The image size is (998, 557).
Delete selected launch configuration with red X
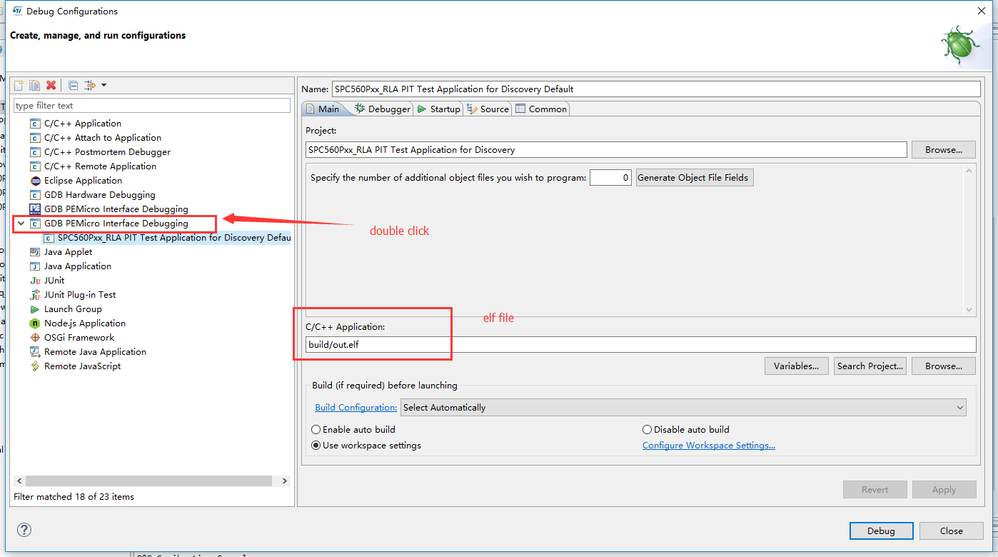pos(51,85)
